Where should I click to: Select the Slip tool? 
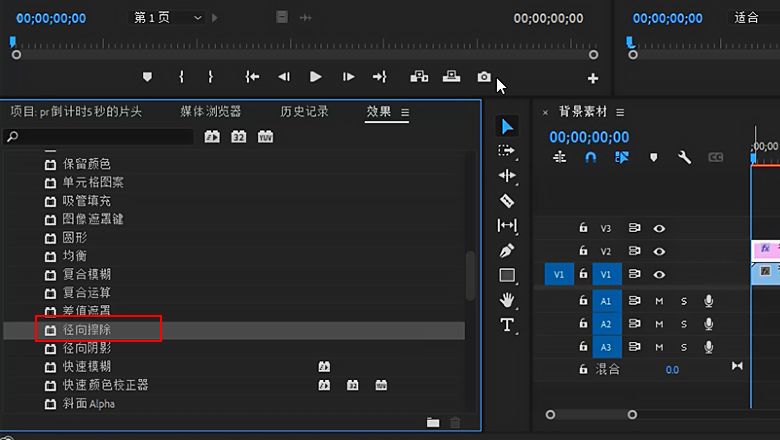pyautogui.click(x=507, y=225)
